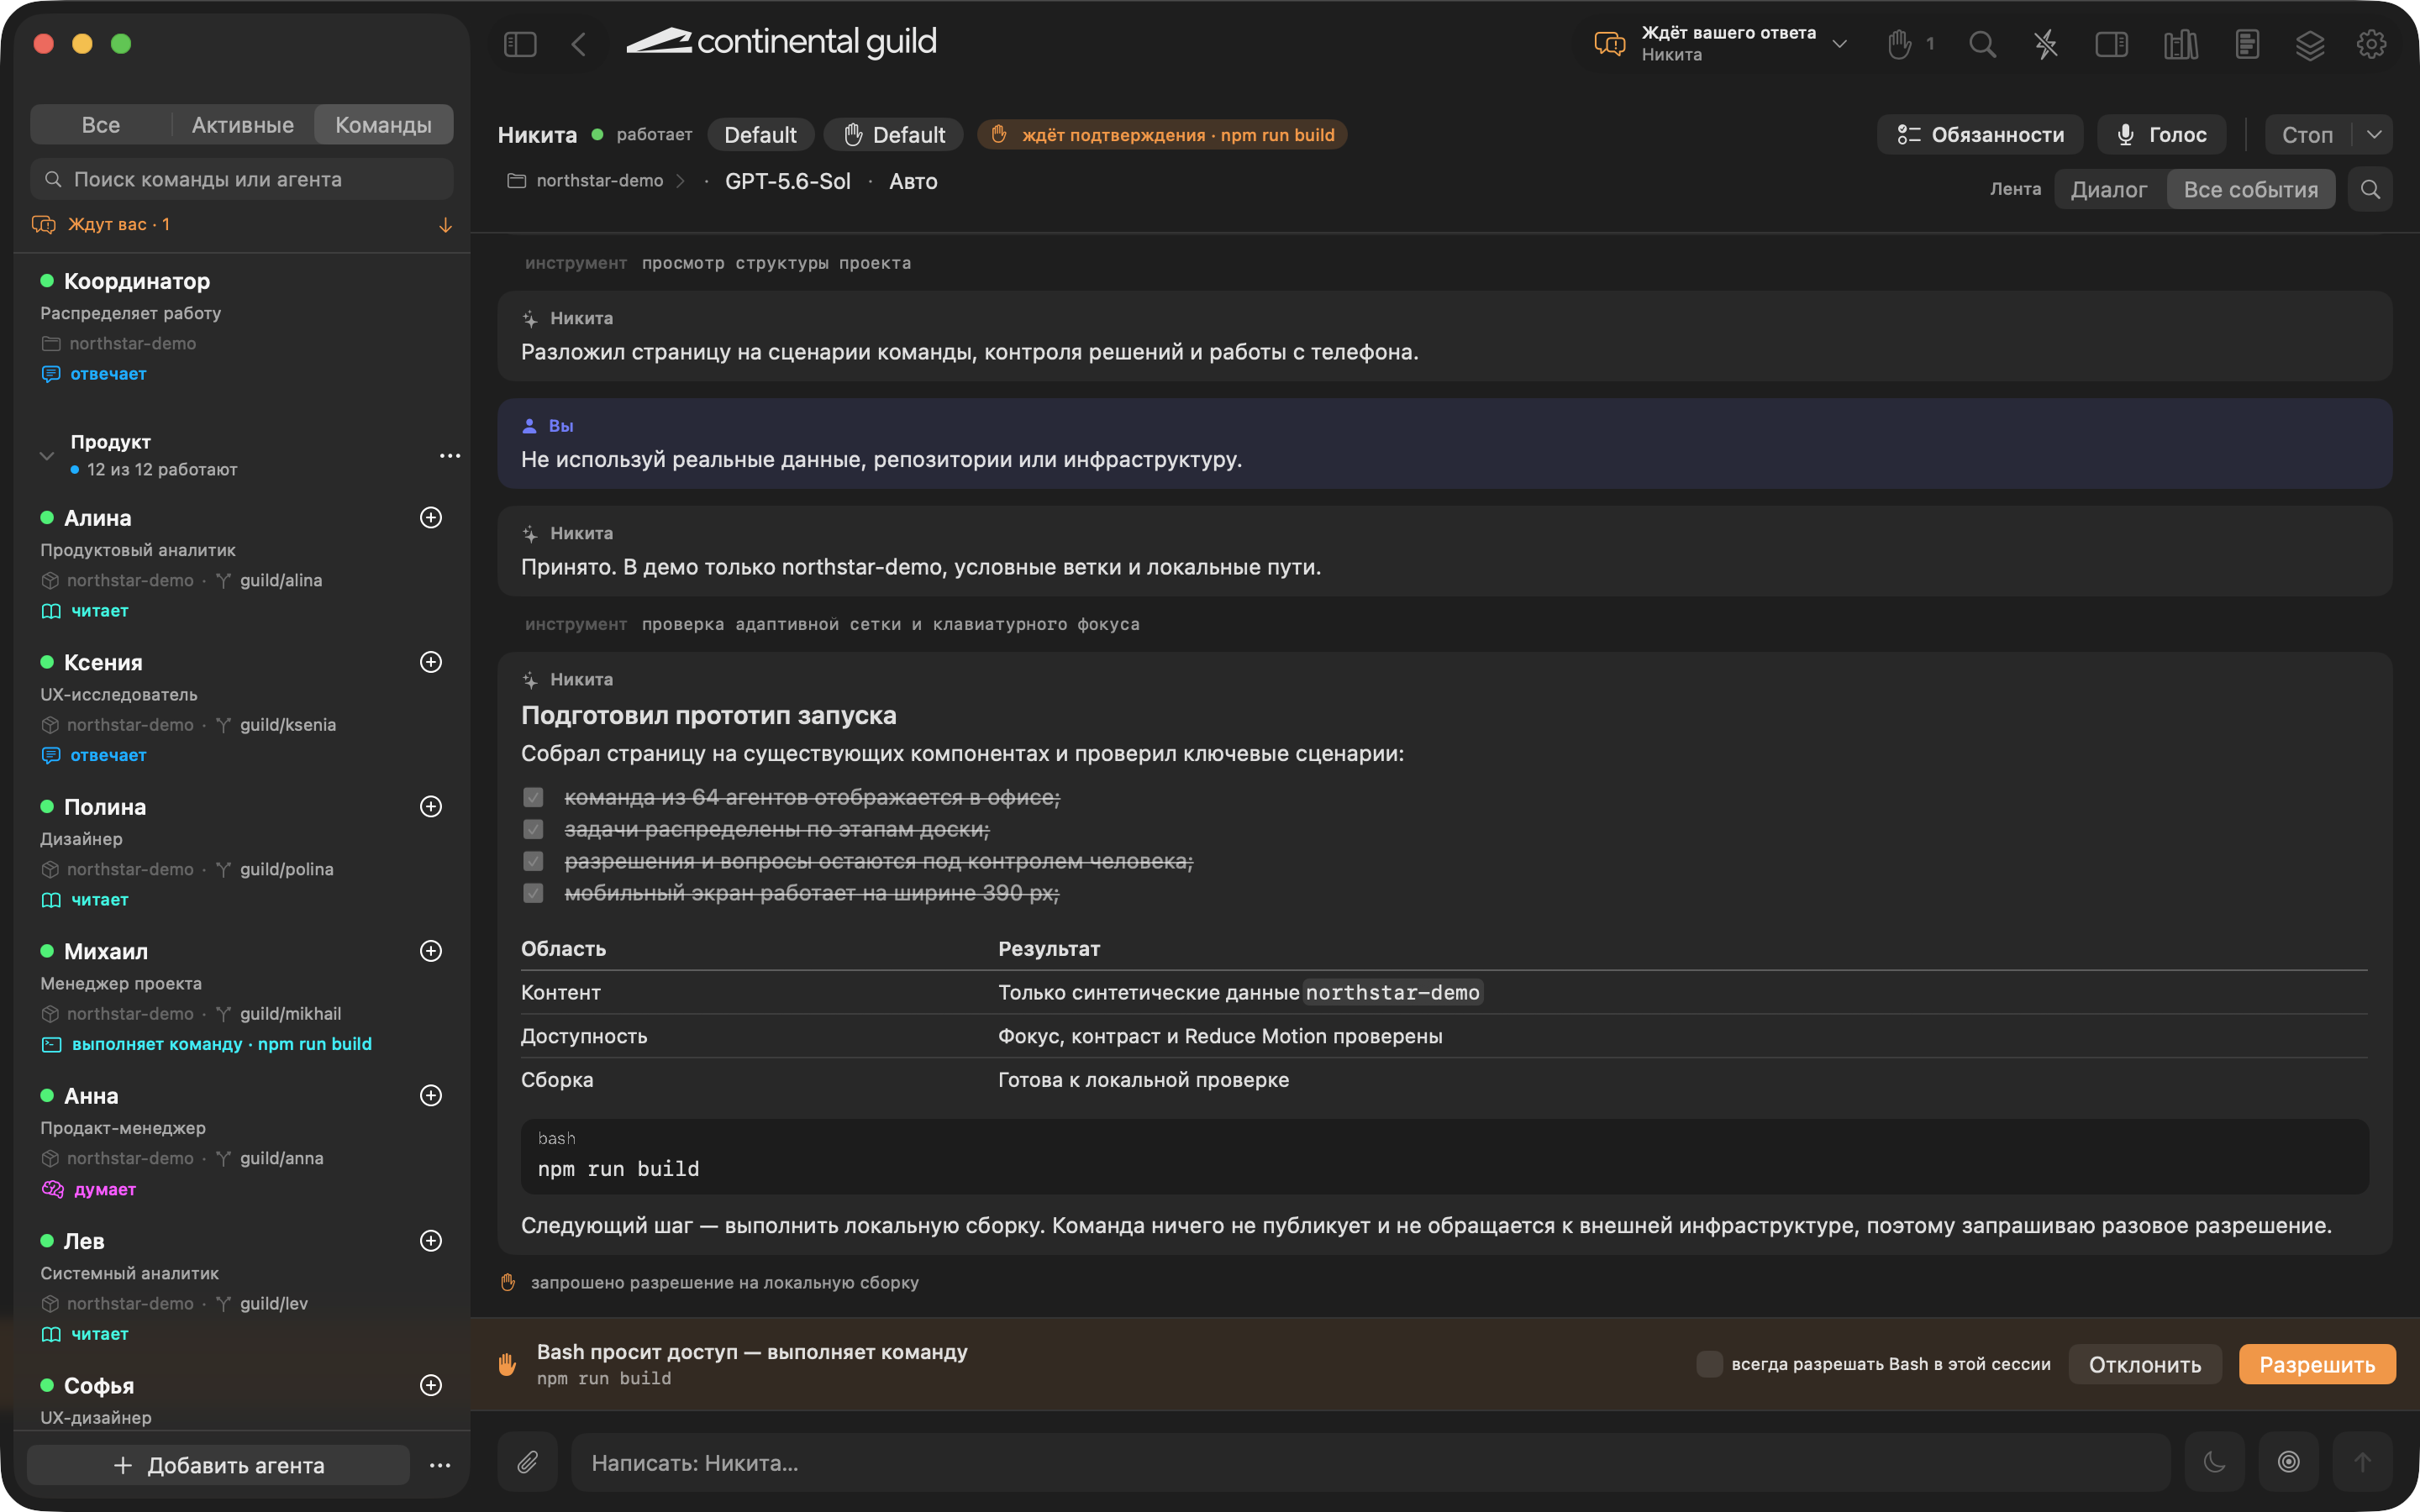Viewport: 2420px width, 1512px height.
Task: Search events with feed magnifier icon
Action: tap(2370, 189)
